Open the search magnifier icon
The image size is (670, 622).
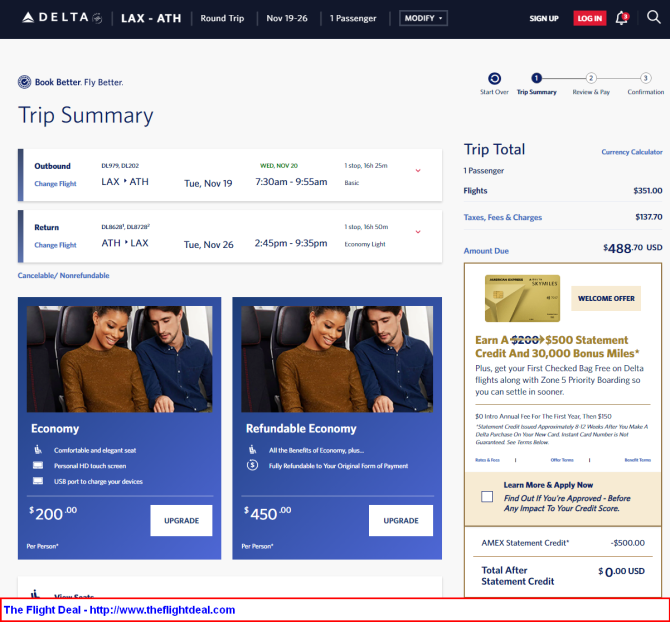[x=653, y=17]
